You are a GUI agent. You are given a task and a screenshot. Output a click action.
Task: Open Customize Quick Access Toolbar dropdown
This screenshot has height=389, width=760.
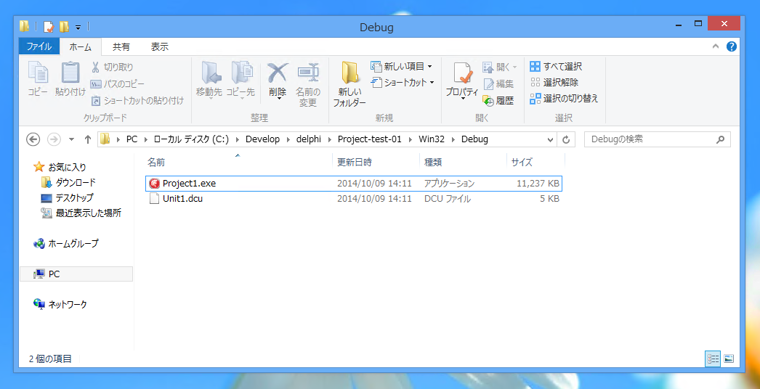[78, 27]
